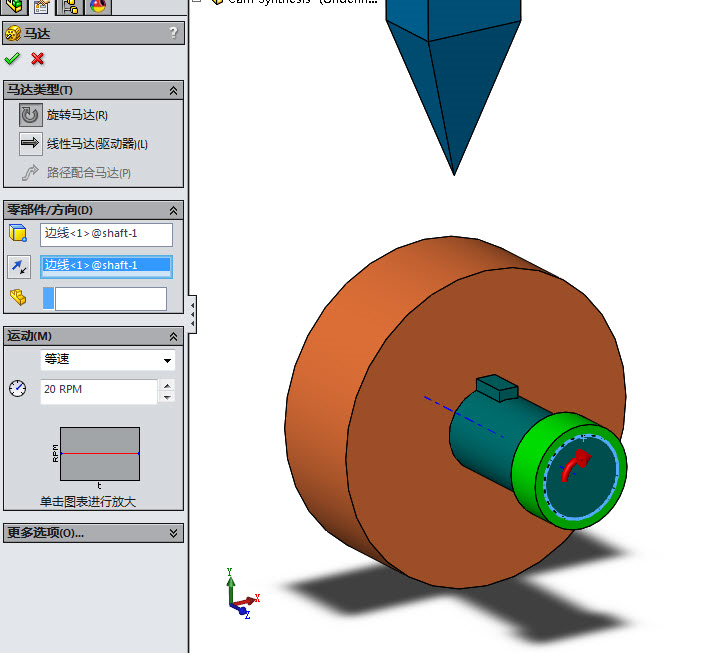Collapse the 马达类型 section

point(174,90)
